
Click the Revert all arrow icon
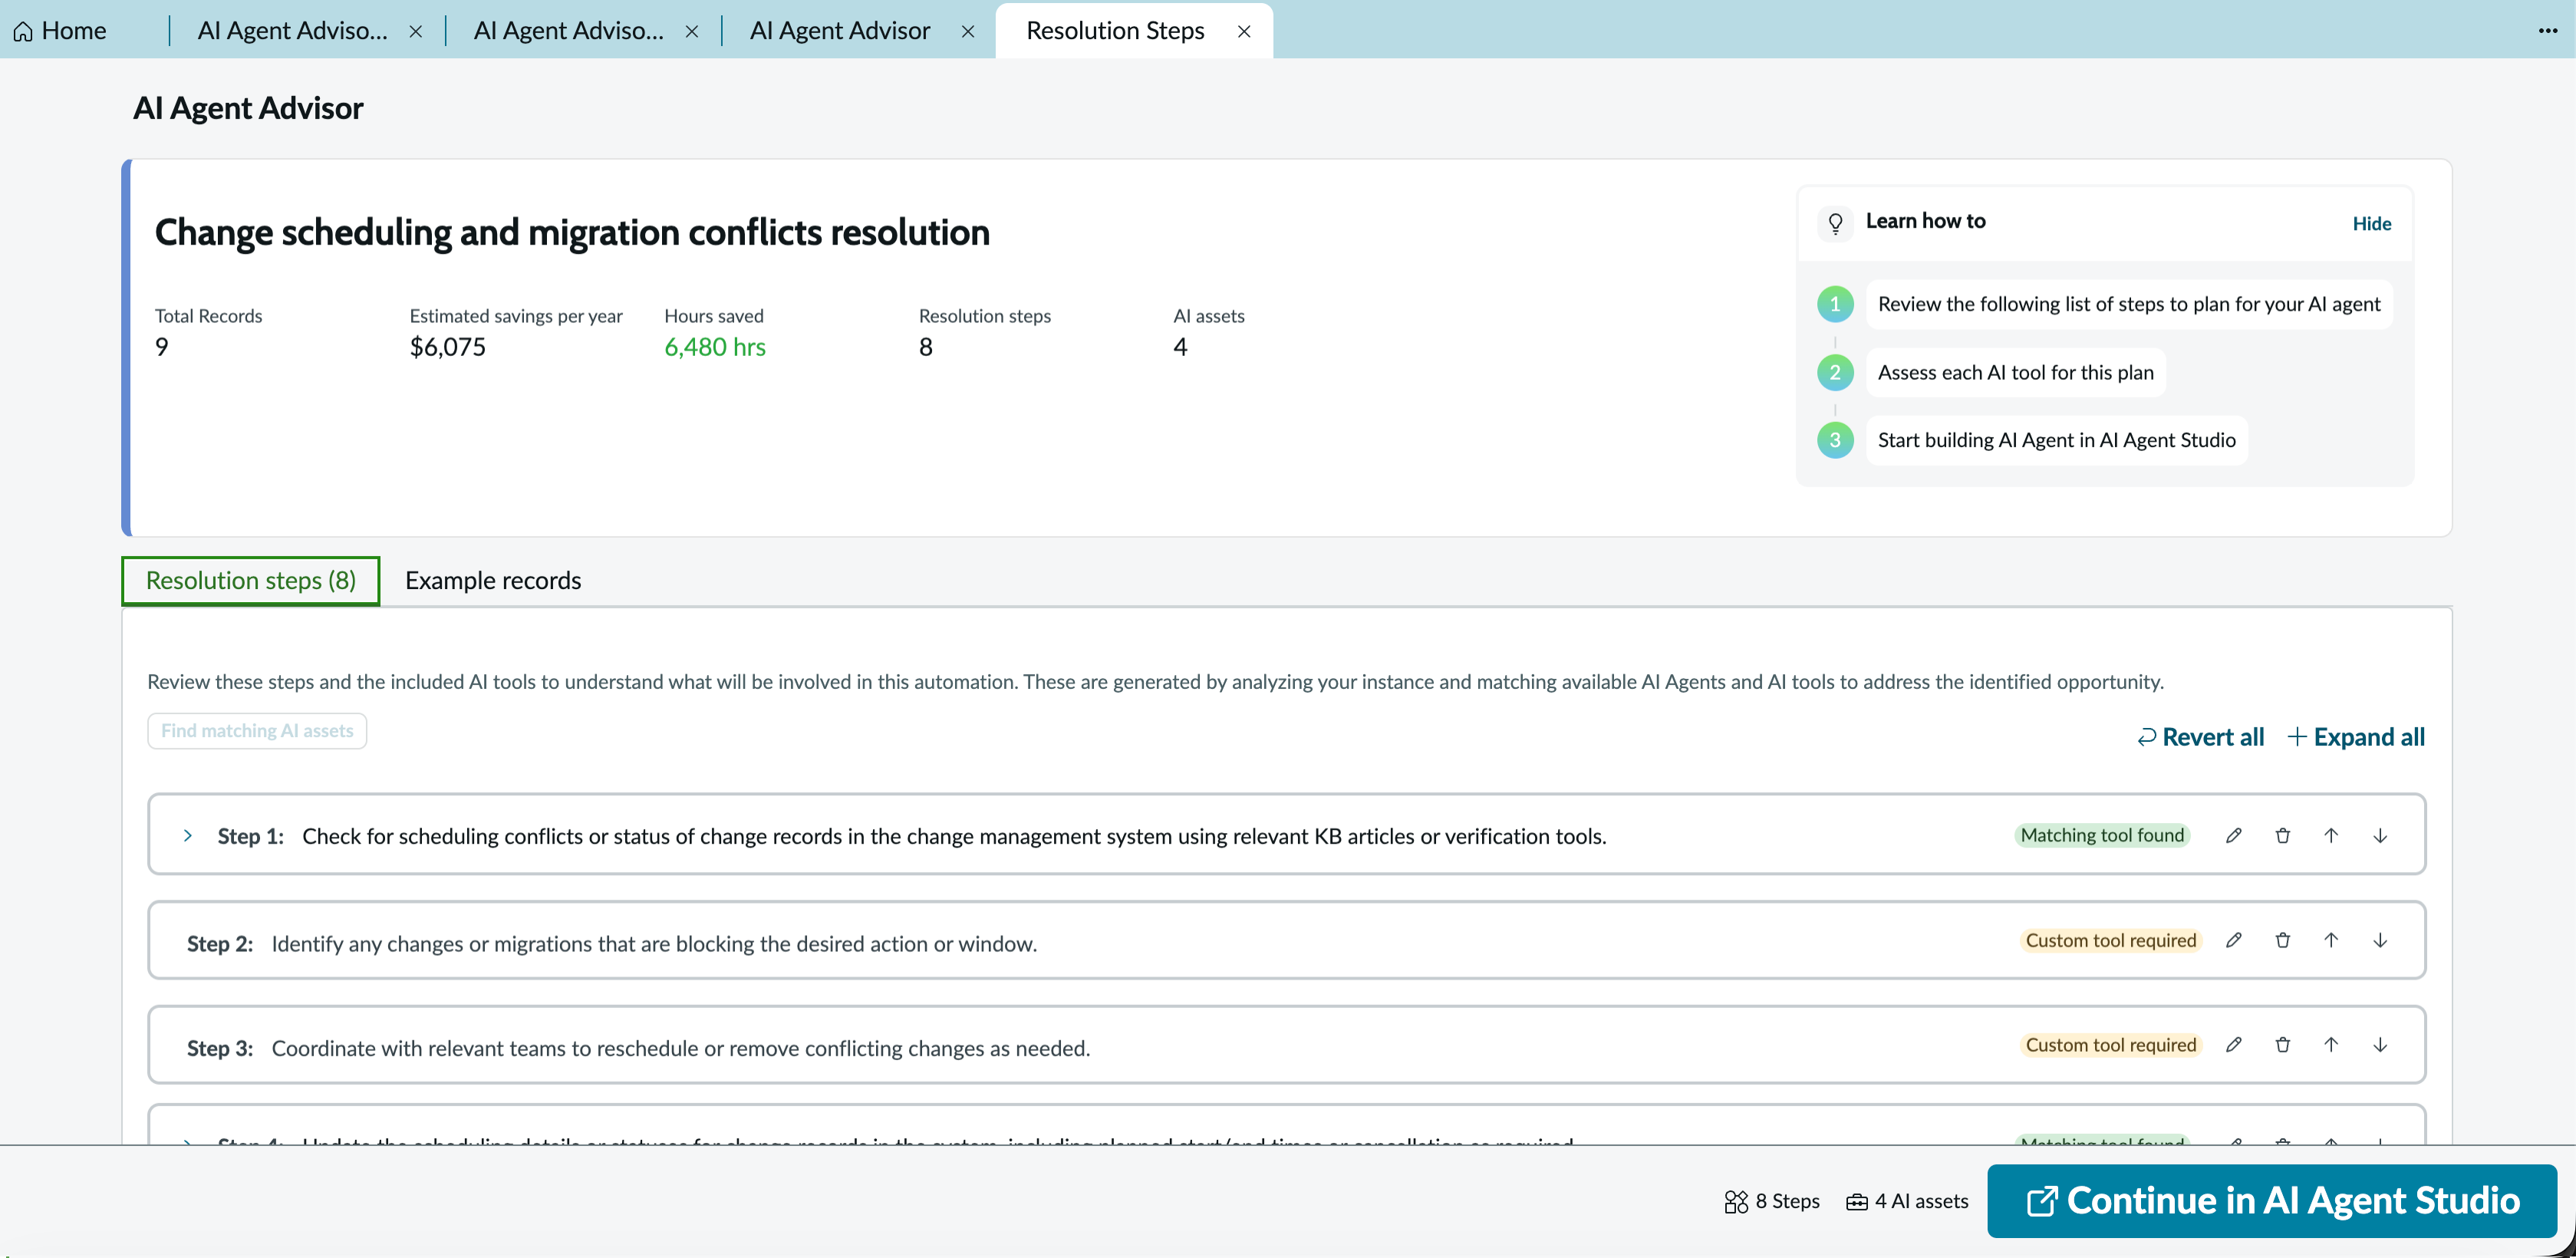(2146, 737)
